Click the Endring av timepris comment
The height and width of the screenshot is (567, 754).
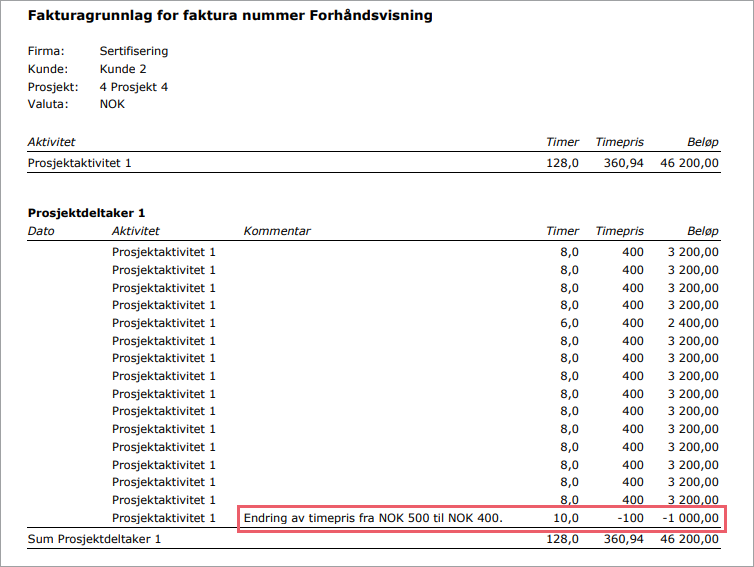point(373,518)
